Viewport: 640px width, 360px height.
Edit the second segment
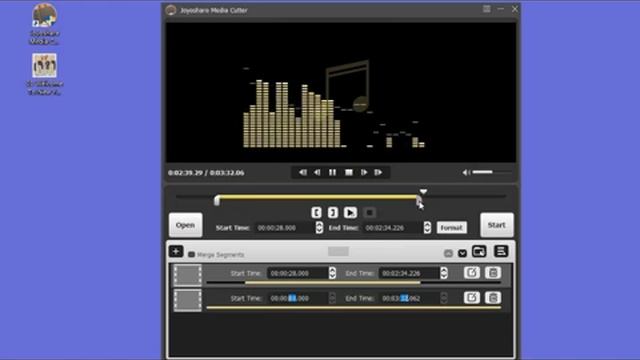472,298
